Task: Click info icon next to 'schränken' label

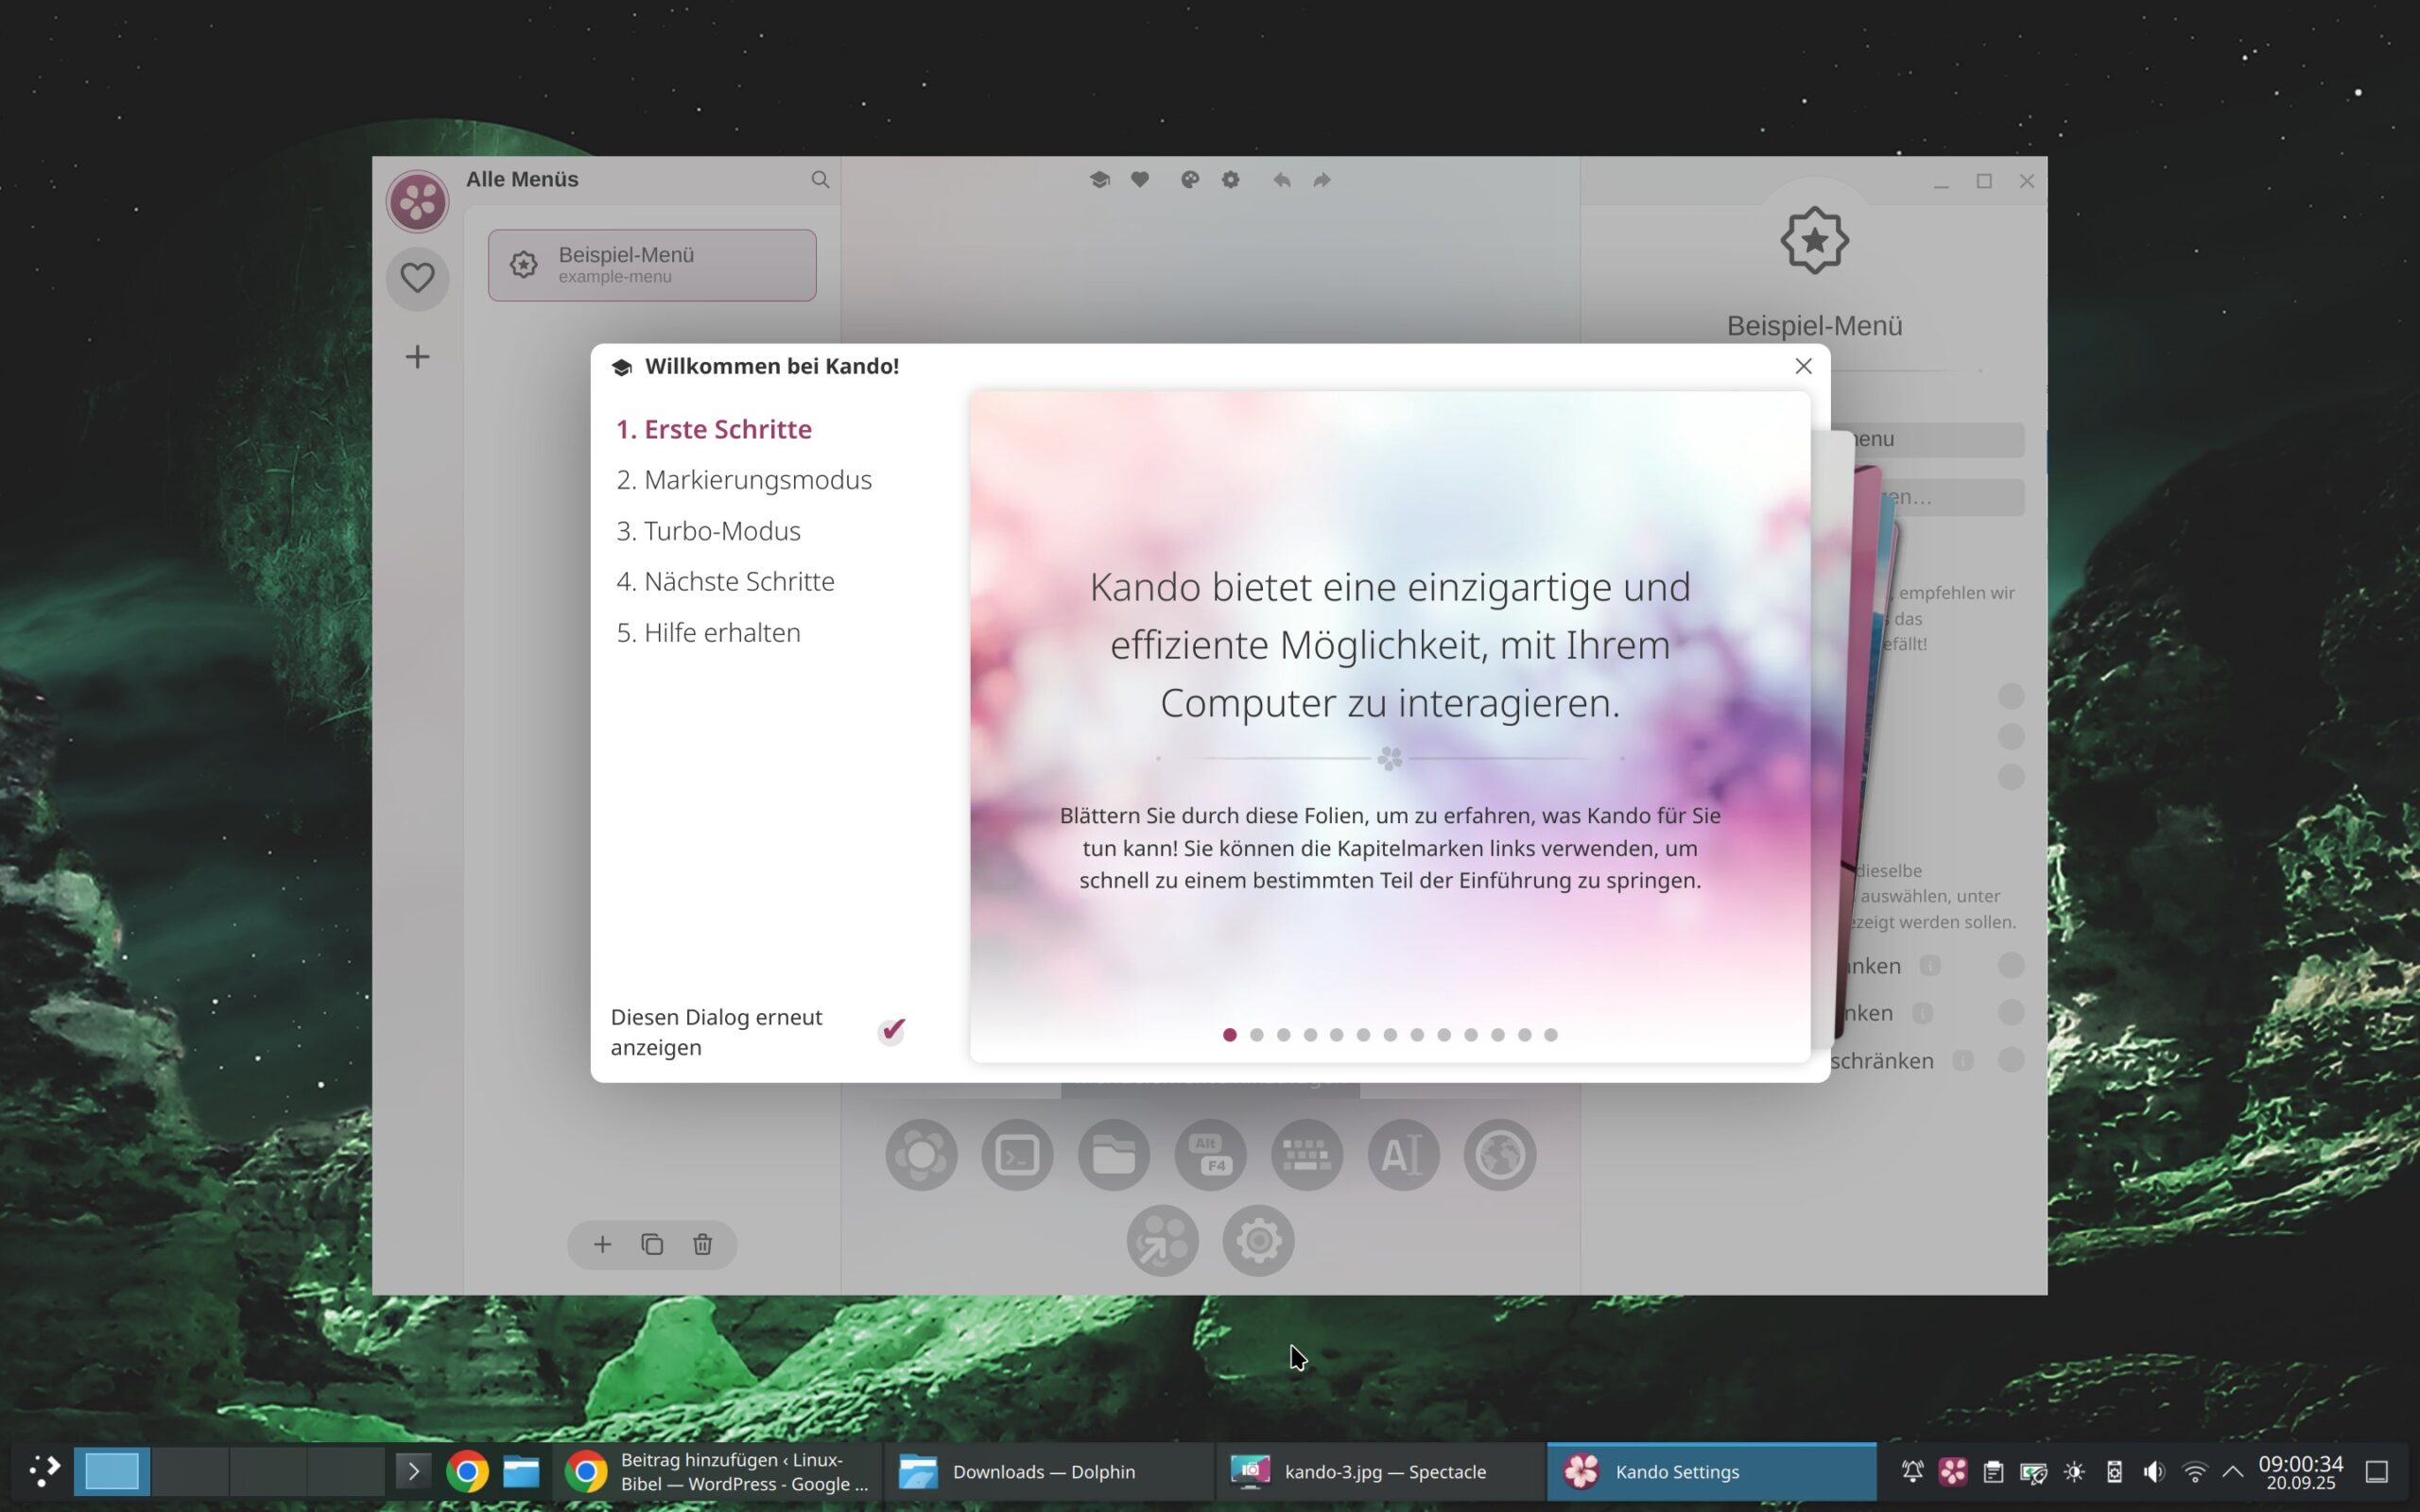Action: coord(1962,1060)
